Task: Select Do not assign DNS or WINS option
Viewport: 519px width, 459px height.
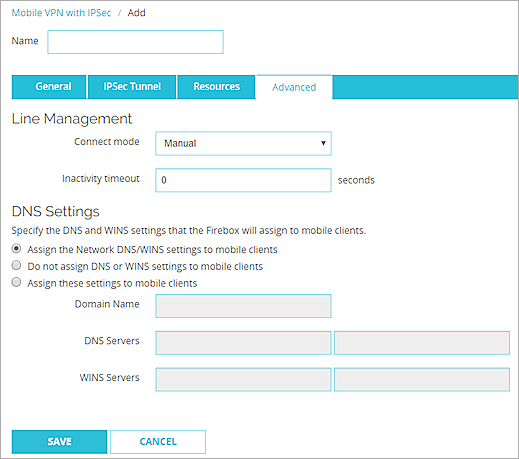Action: [x=16, y=265]
